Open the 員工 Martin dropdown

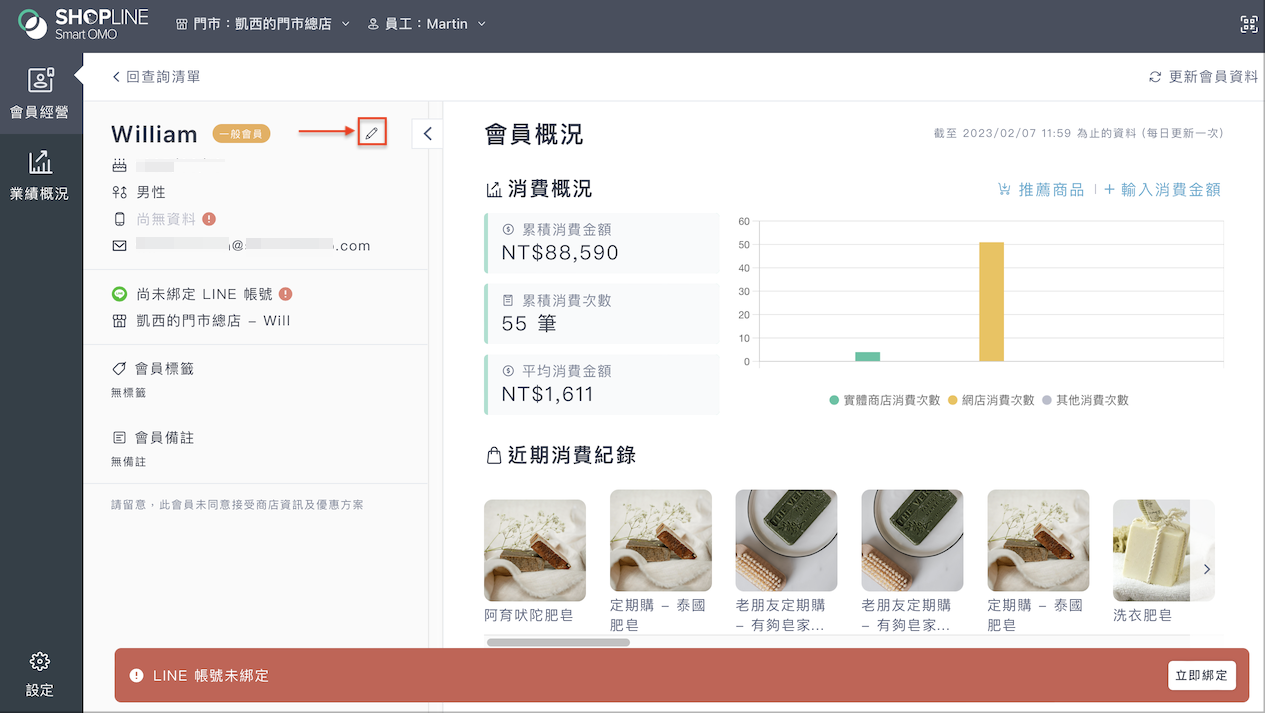click(x=427, y=23)
